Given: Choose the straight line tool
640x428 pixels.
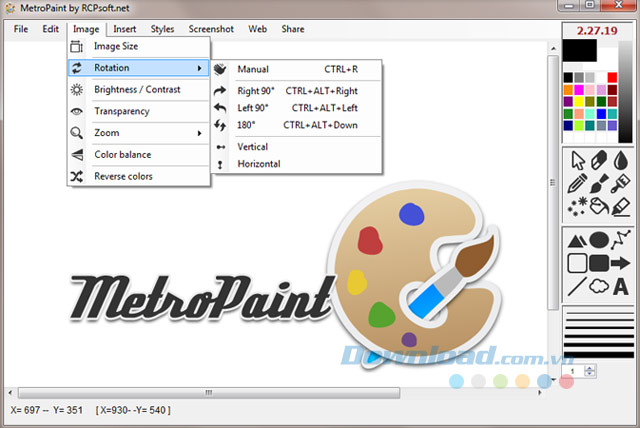Looking at the screenshot, I should pos(577,286).
